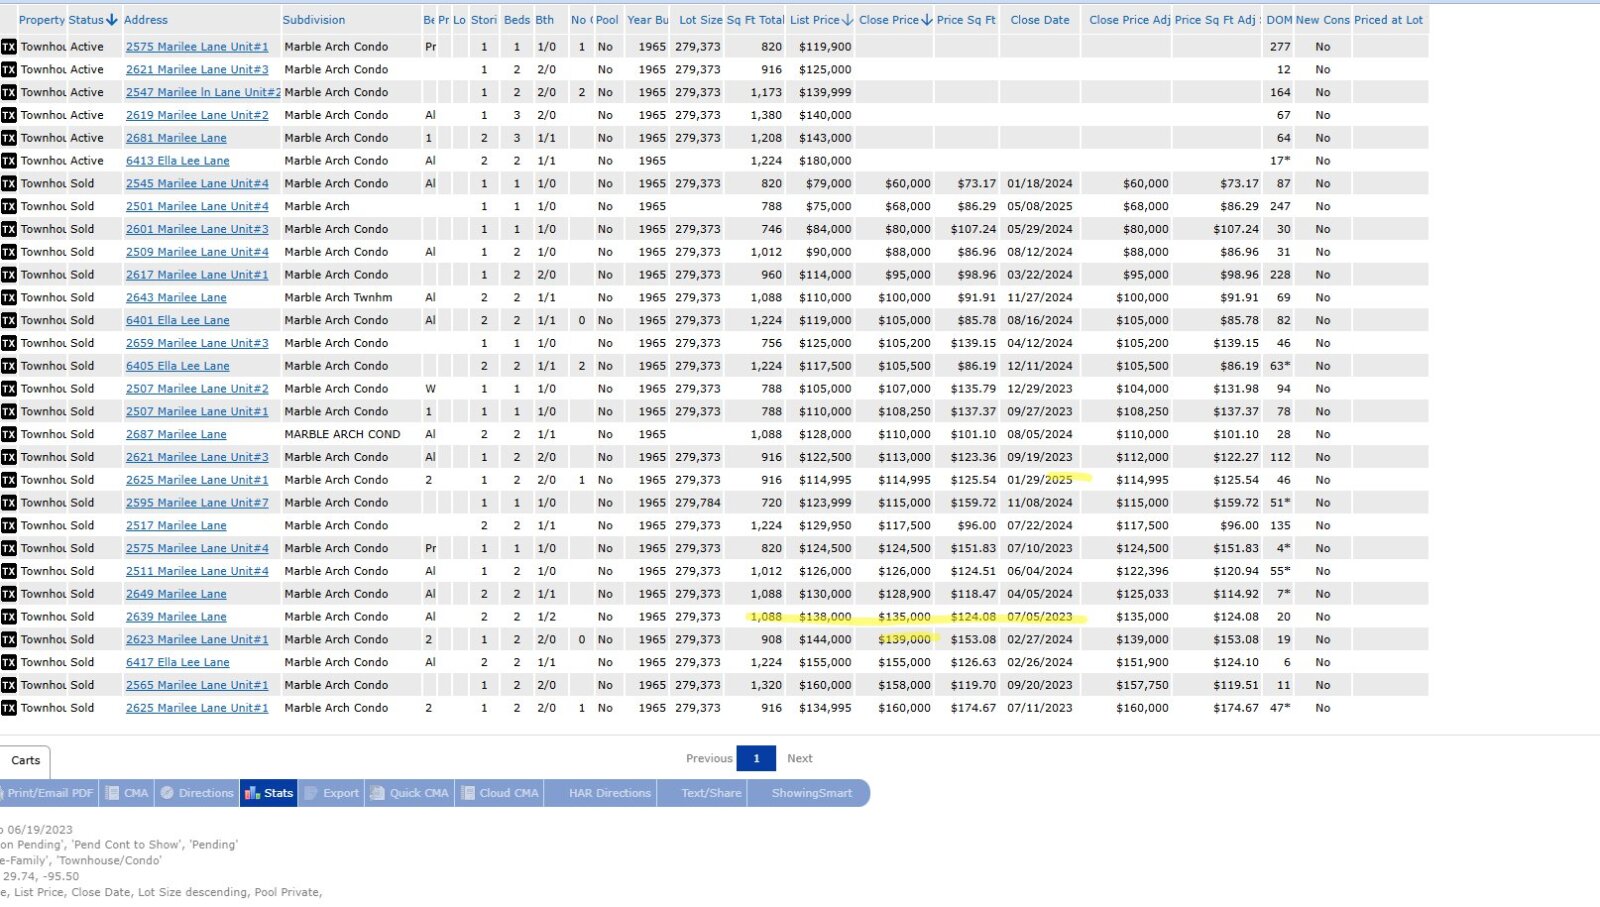Viewport: 1600px width, 907px height.
Task: Open the Stats button
Action: point(269,793)
